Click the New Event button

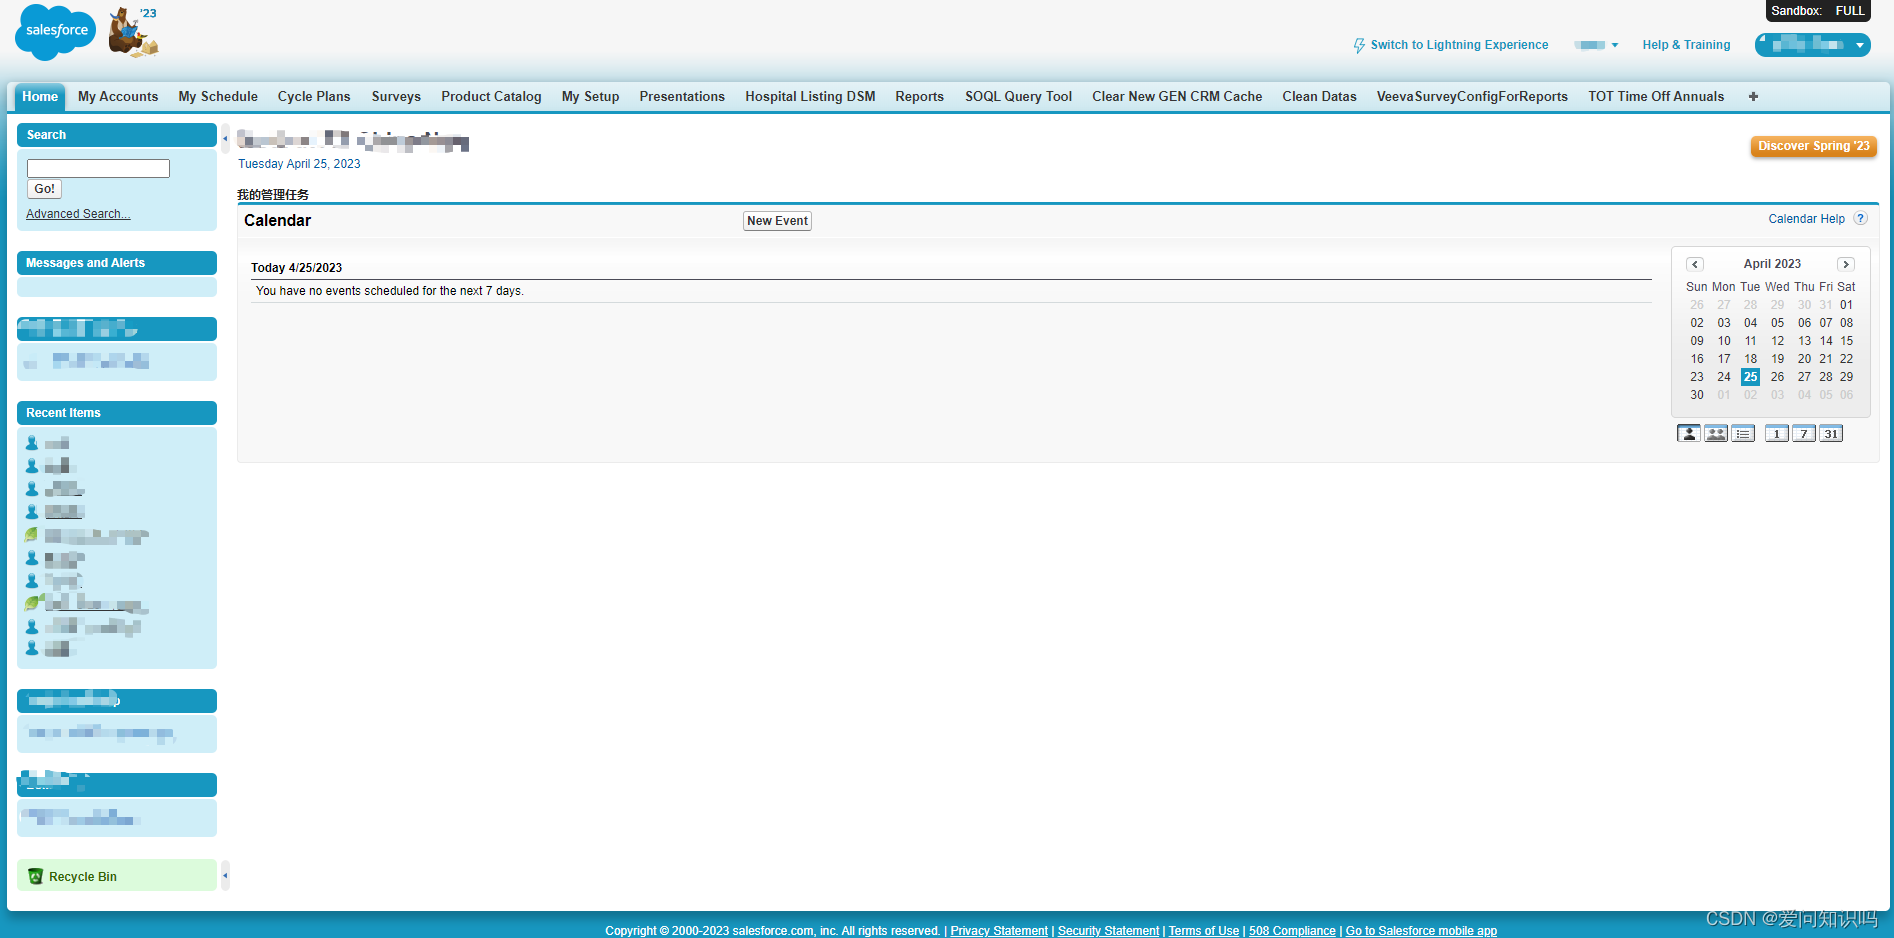[777, 221]
